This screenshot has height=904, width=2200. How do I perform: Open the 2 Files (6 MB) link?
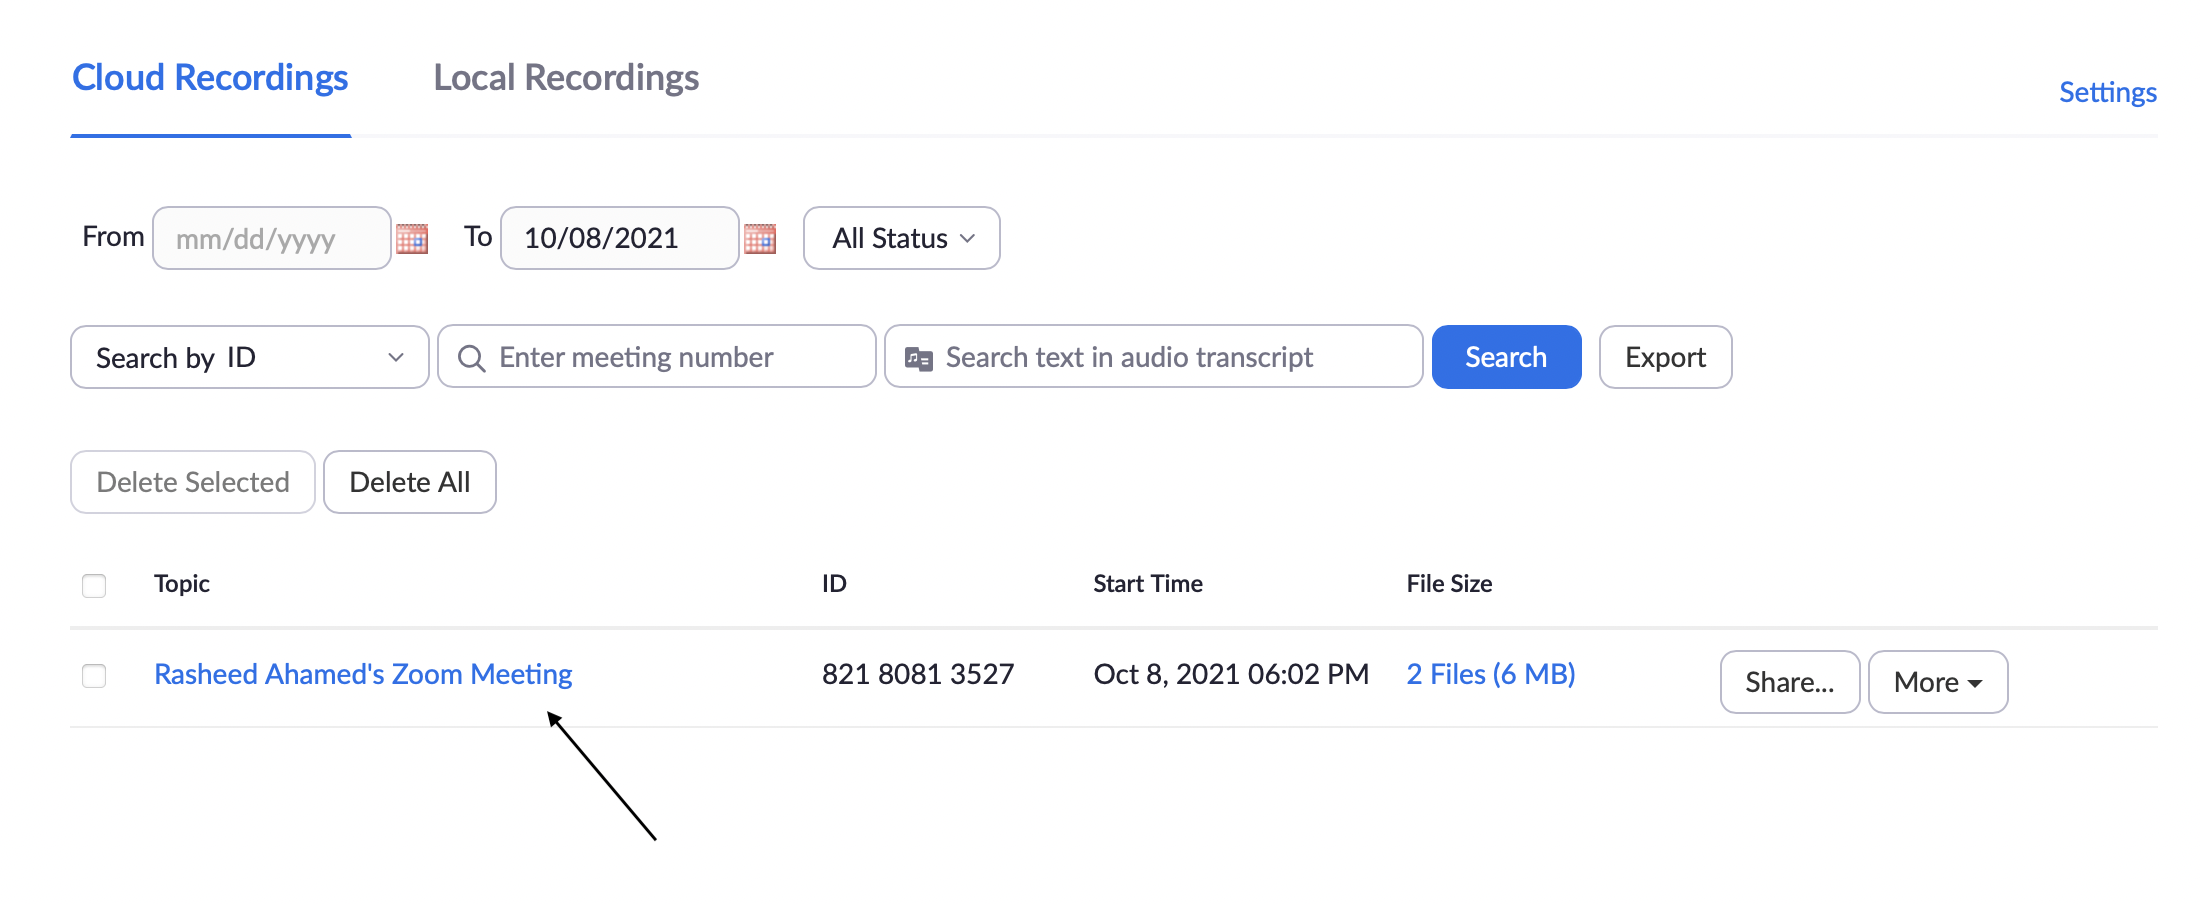[1490, 674]
